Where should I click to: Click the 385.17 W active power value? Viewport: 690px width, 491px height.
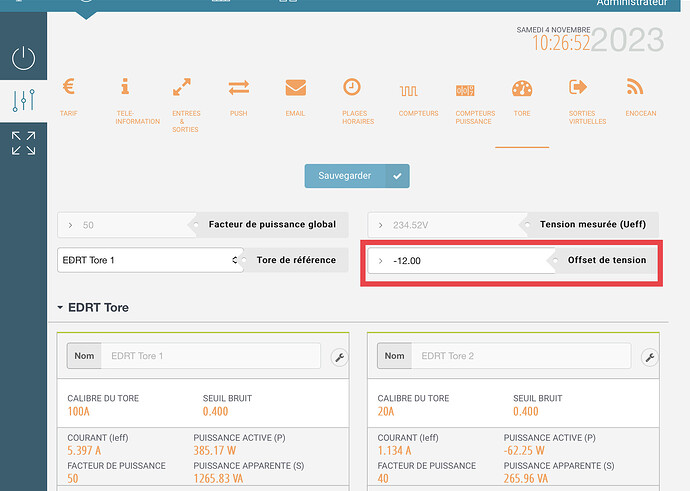click(215, 451)
